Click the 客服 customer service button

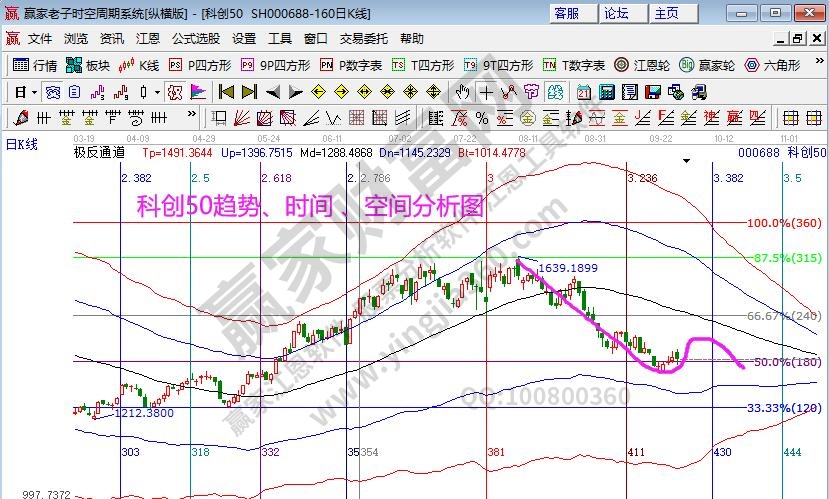[x=566, y=13]
